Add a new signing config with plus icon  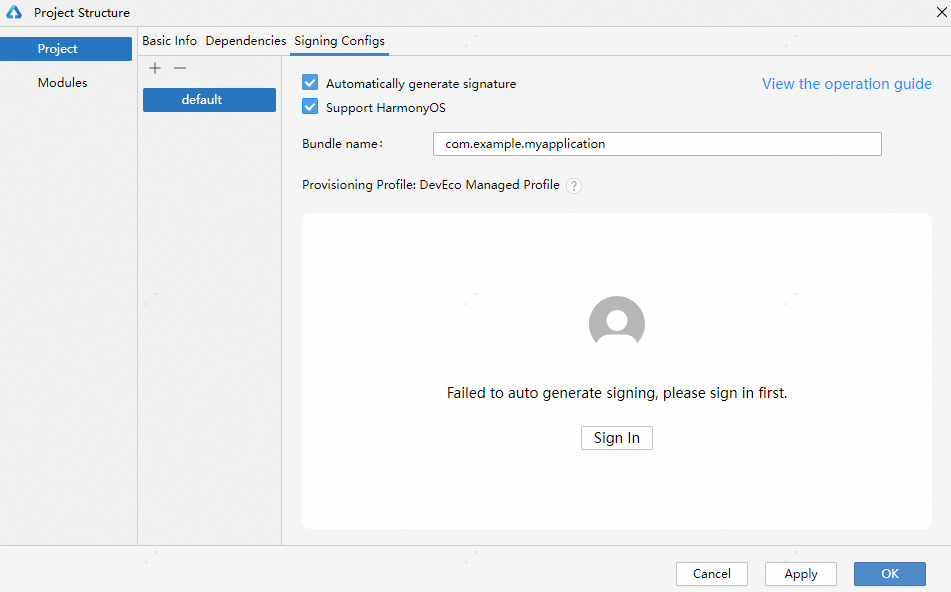[x=155, y=68]
